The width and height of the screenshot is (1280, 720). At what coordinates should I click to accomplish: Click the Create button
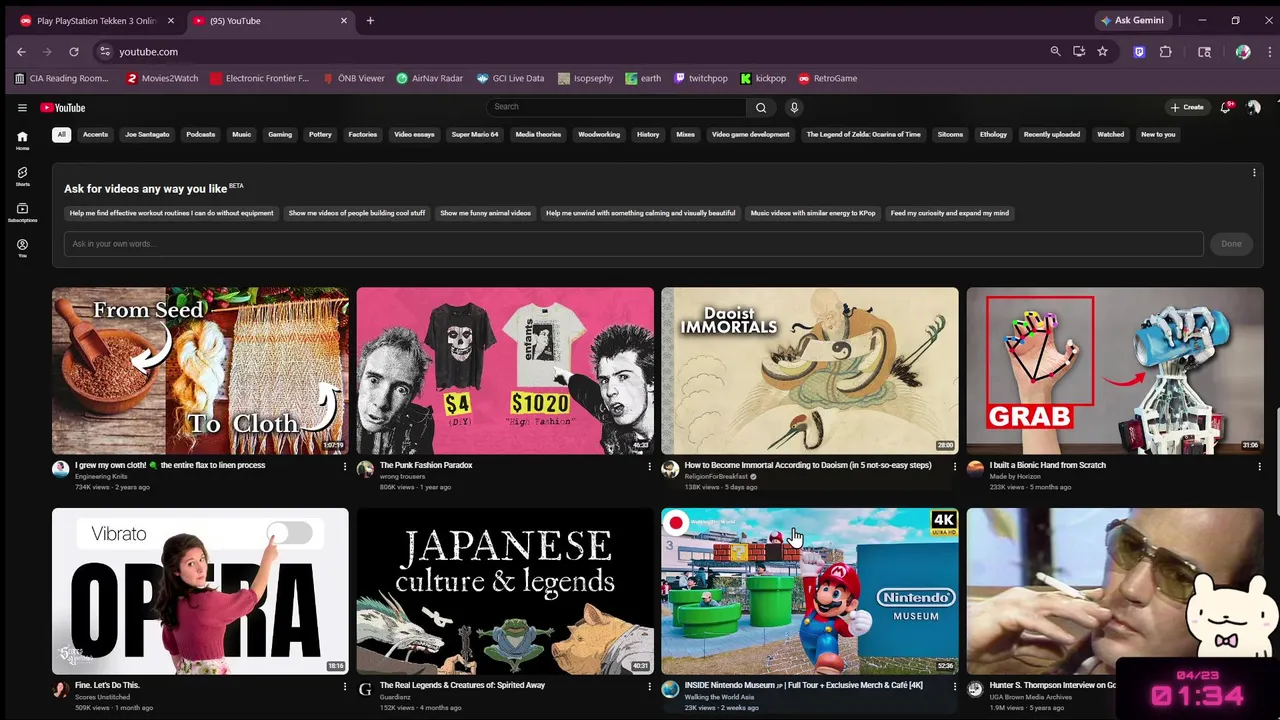point(1187,107)
